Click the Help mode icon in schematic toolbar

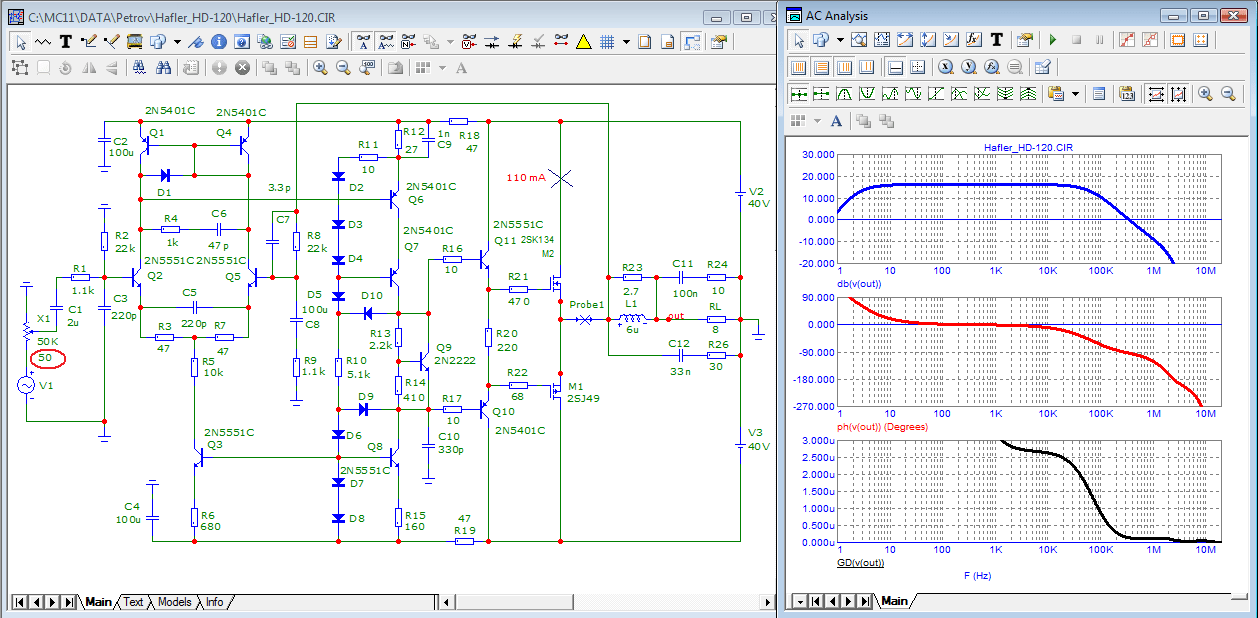pos(241,41)
